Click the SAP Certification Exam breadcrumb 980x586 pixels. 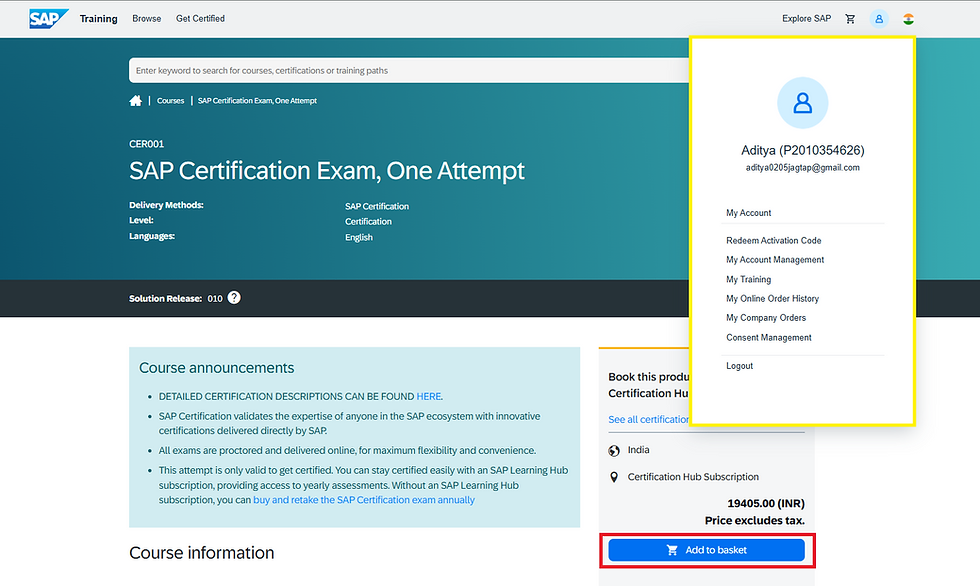coord(258,101)
